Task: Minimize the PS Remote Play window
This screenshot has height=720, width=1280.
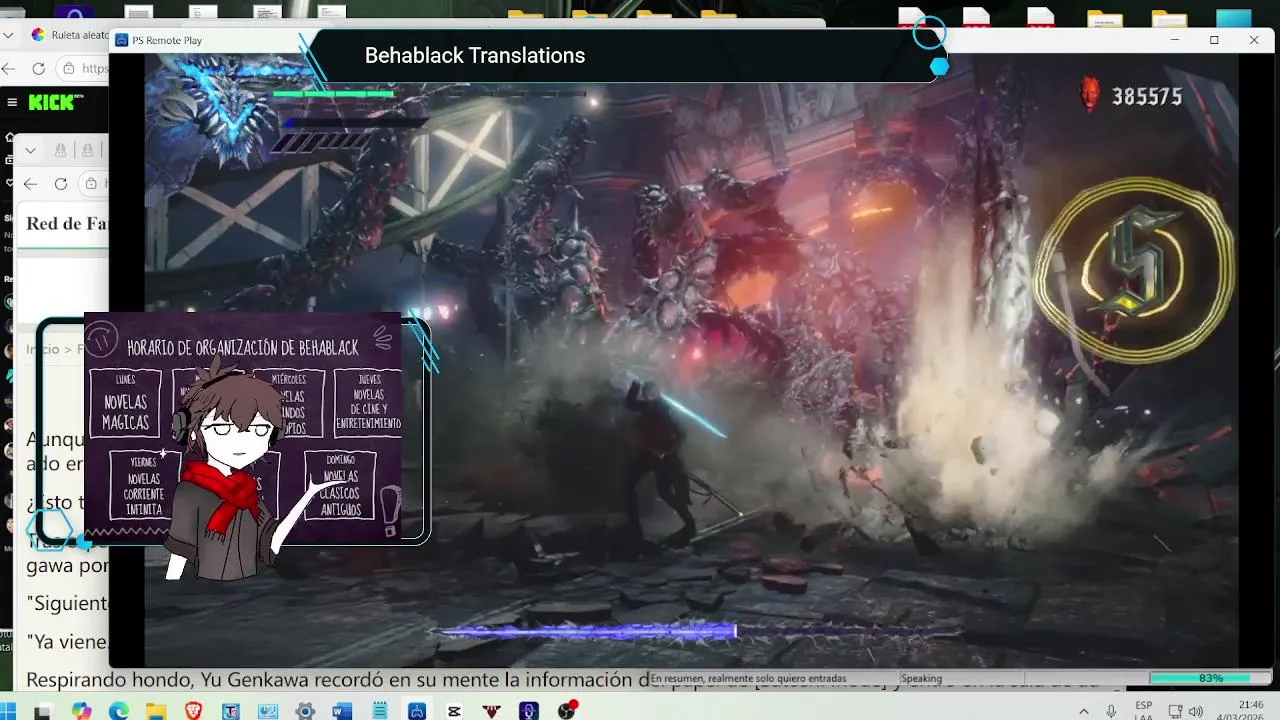Action: [x=1174, y=40]
